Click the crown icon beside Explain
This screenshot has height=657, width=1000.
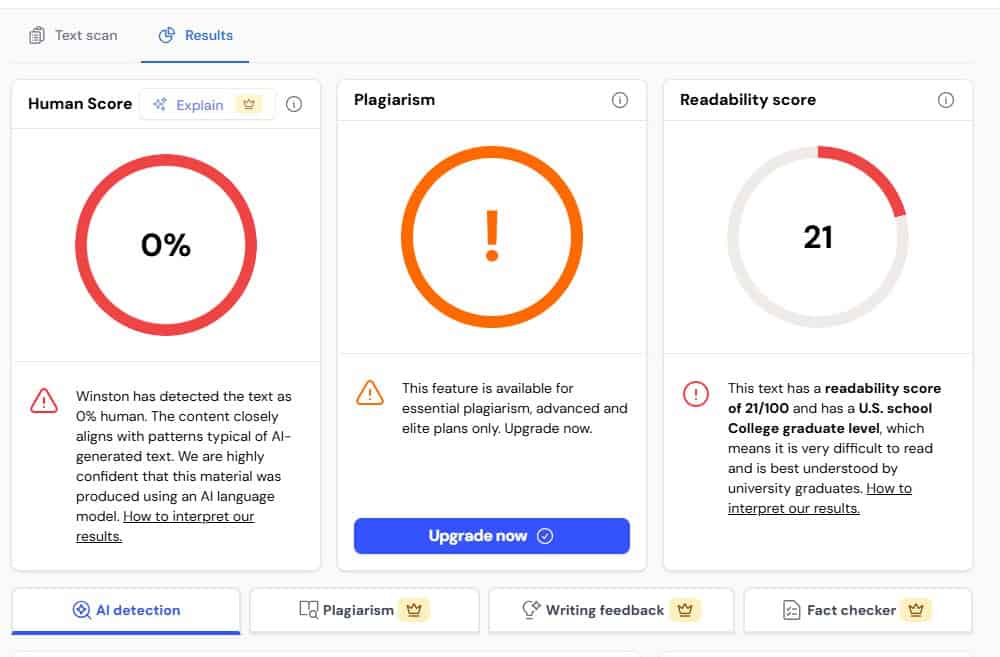coord(248,104)
